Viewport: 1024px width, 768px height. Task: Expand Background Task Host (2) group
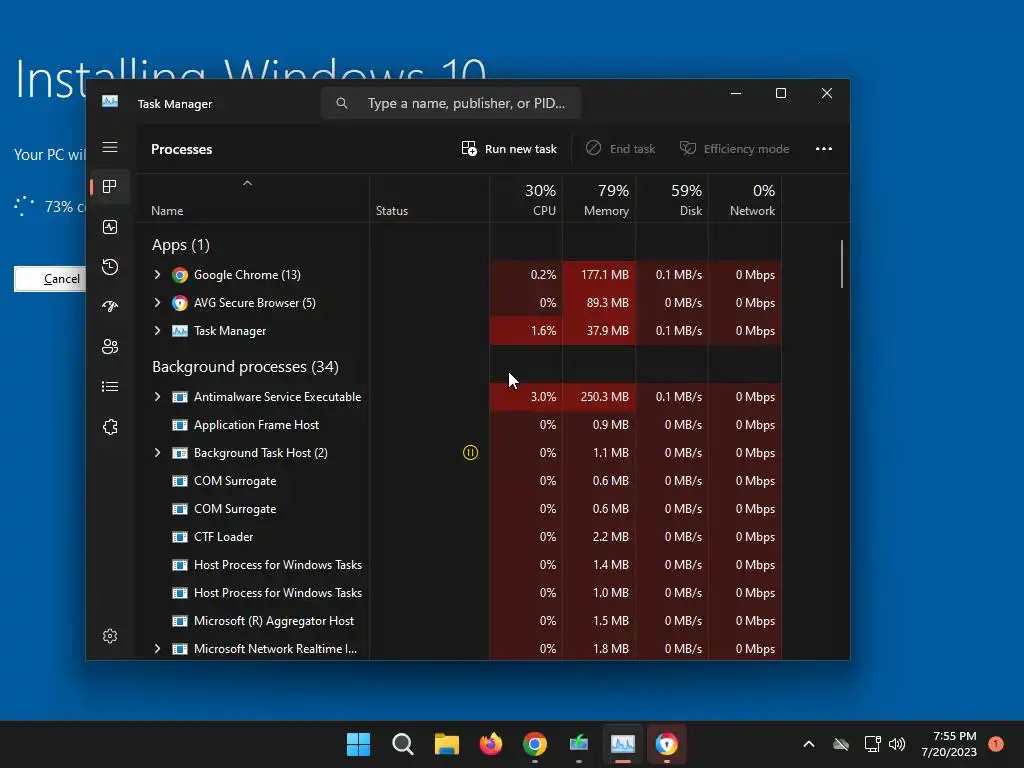click(157, 453)
